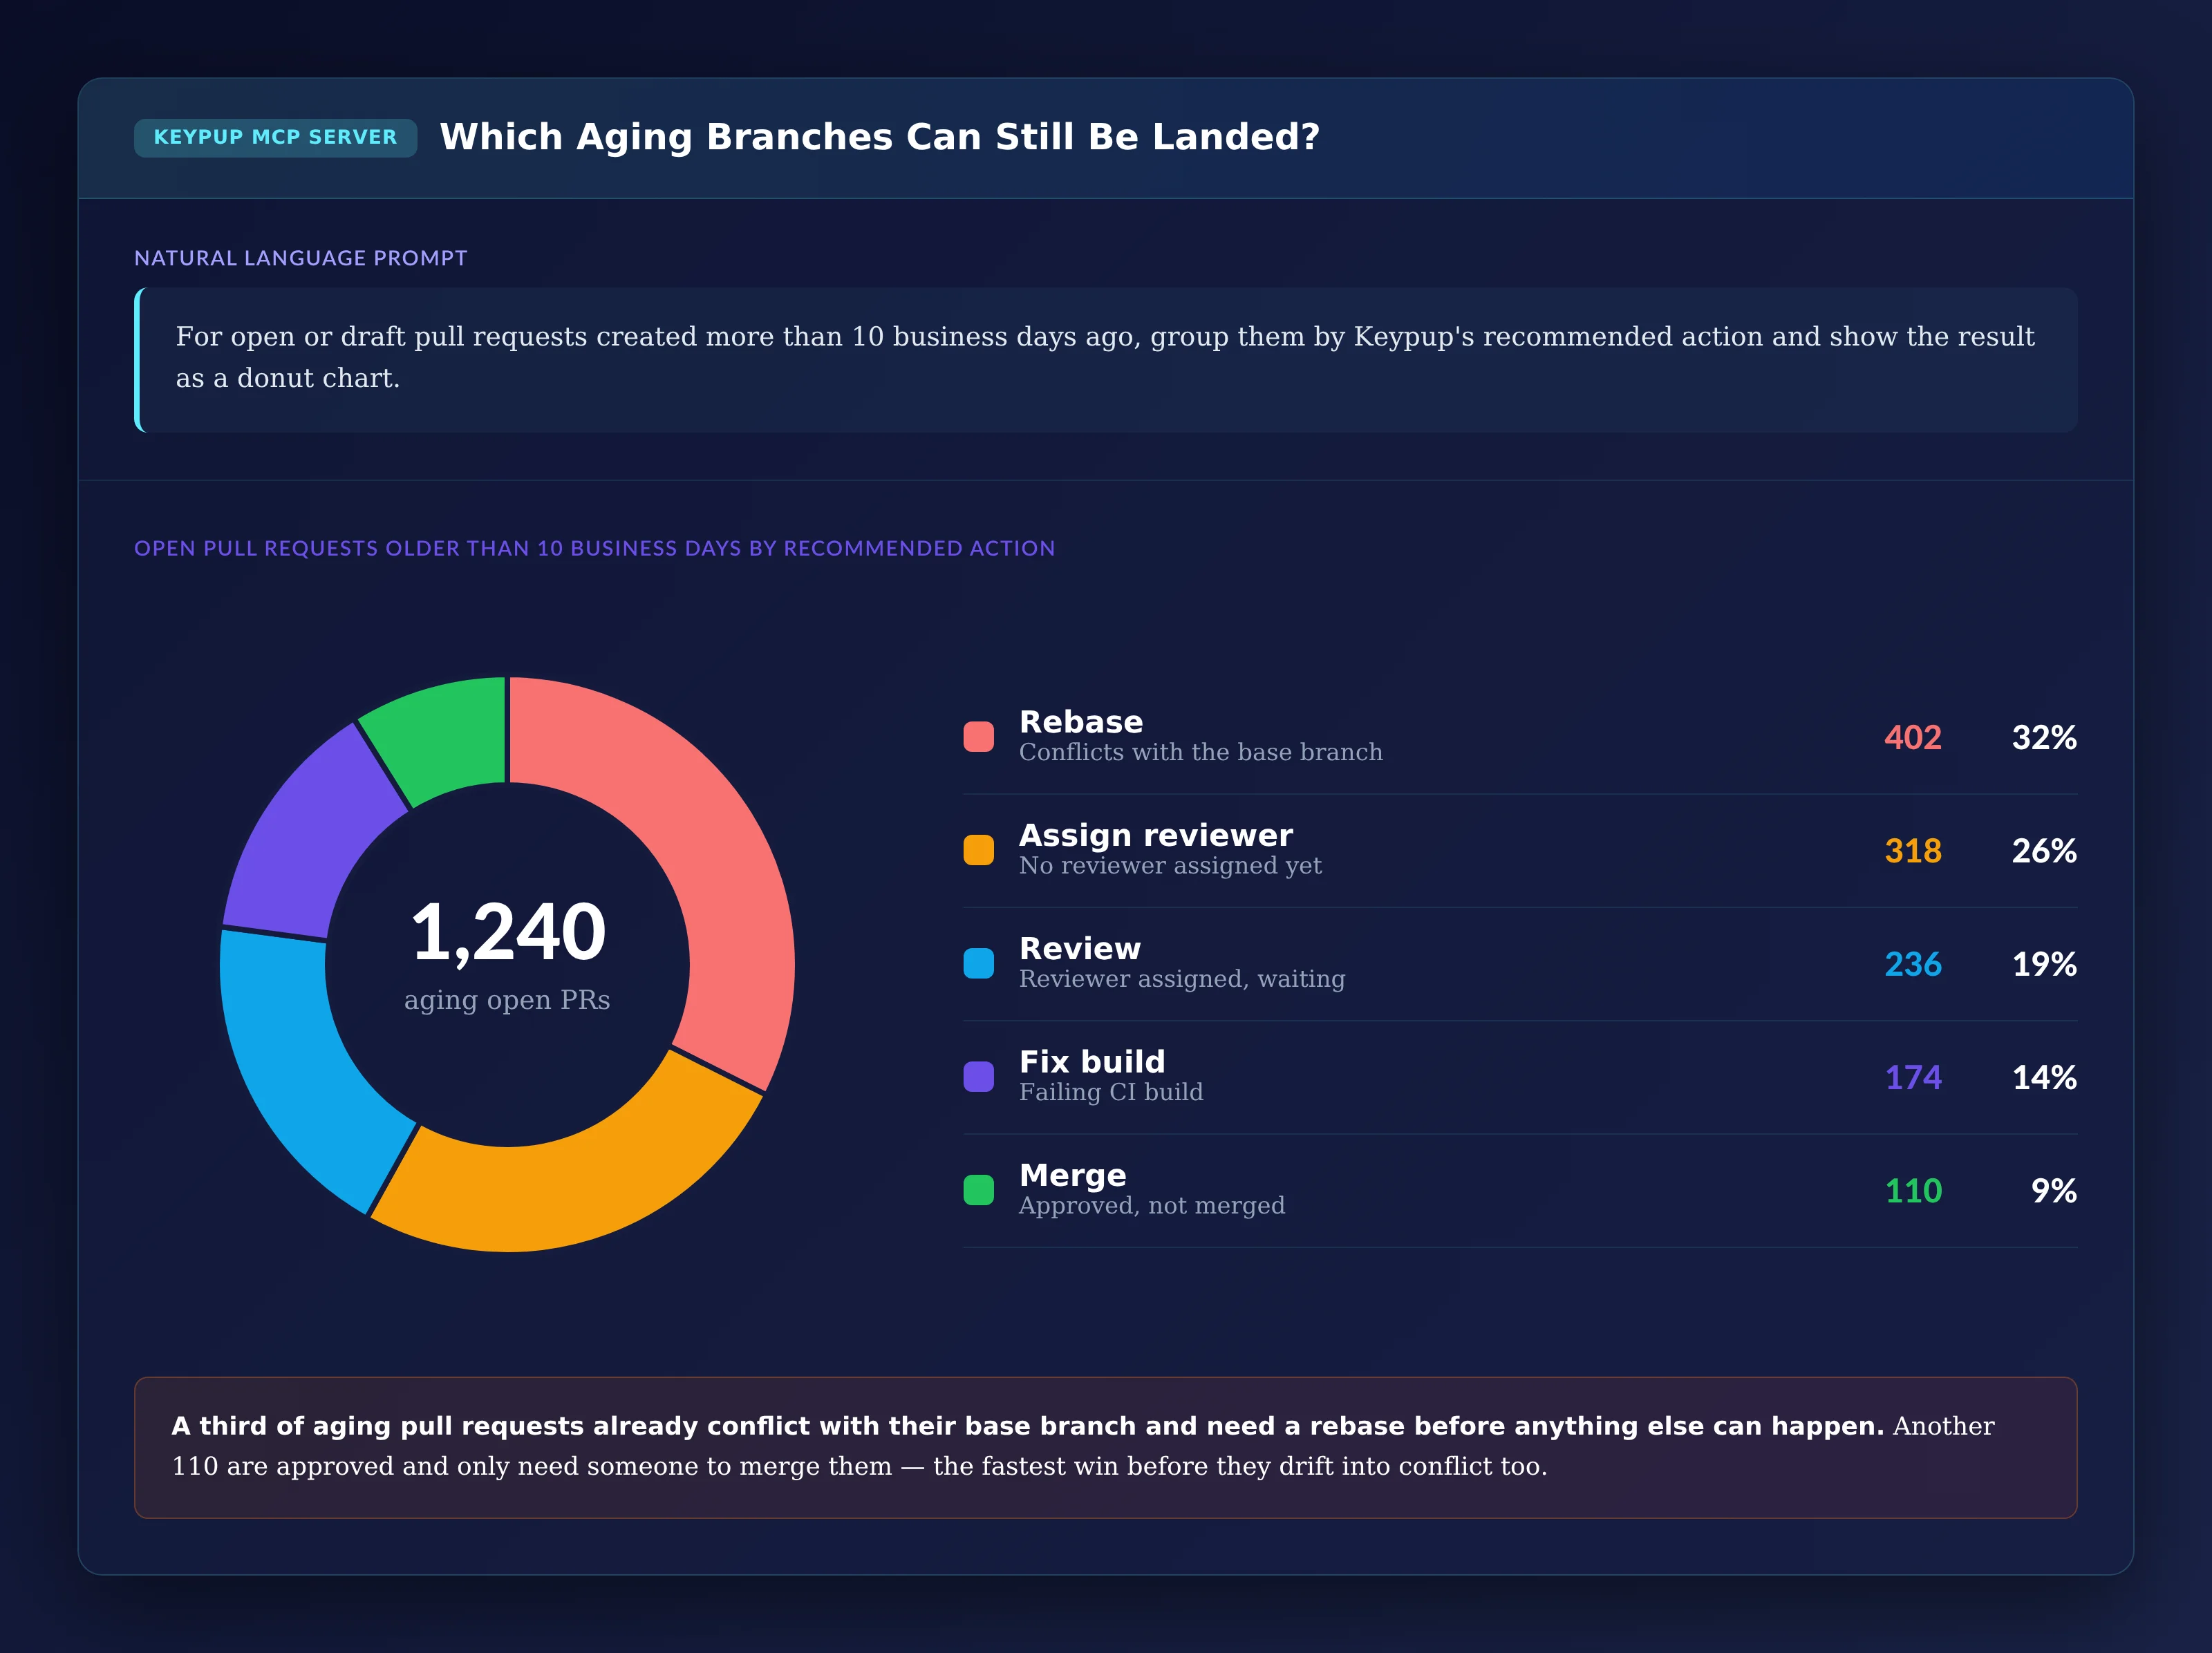Click the green Merge legend swatch
2212x1653 pixels.
(978, 1190)
